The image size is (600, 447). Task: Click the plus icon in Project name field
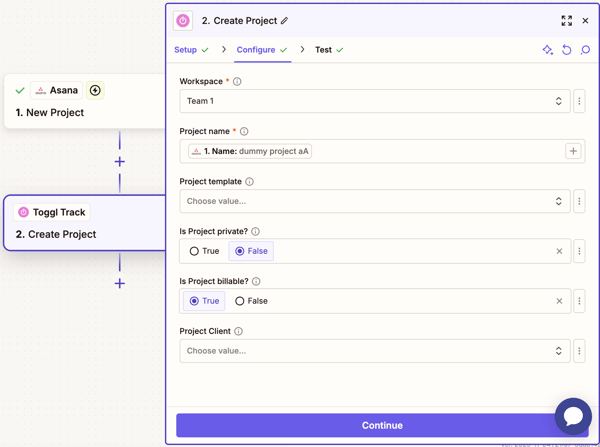click(x=573, y=151)
